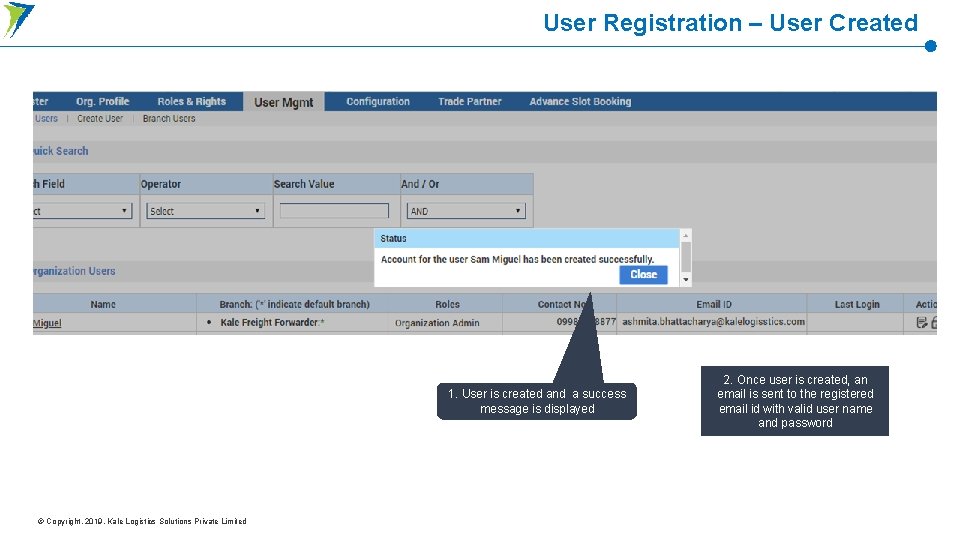Open the Org. Profile tab
Viewport: 960px width, 540px height.
(102, 102)
